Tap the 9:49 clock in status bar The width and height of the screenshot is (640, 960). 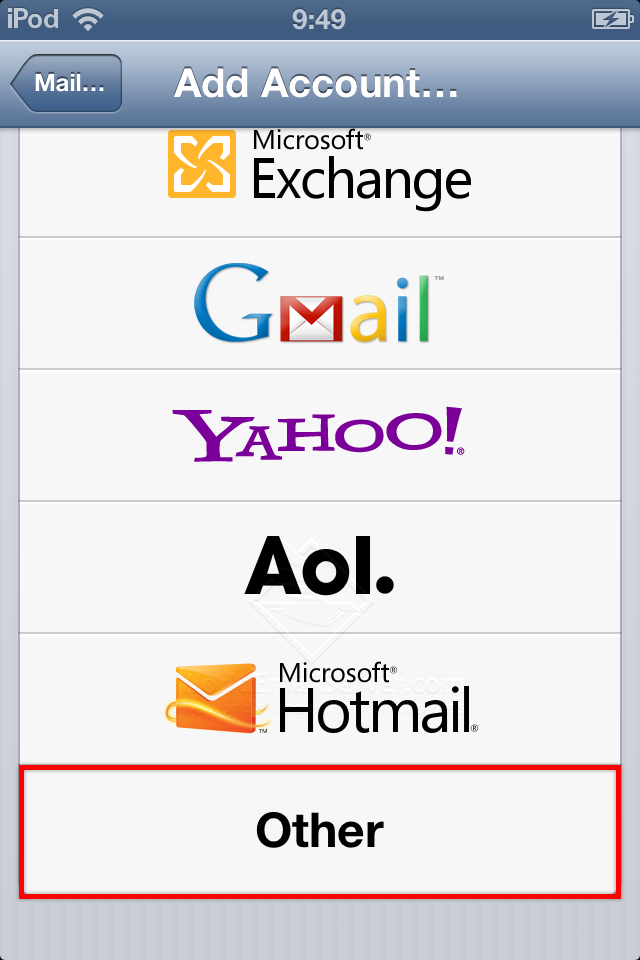(x=318, y=20)
